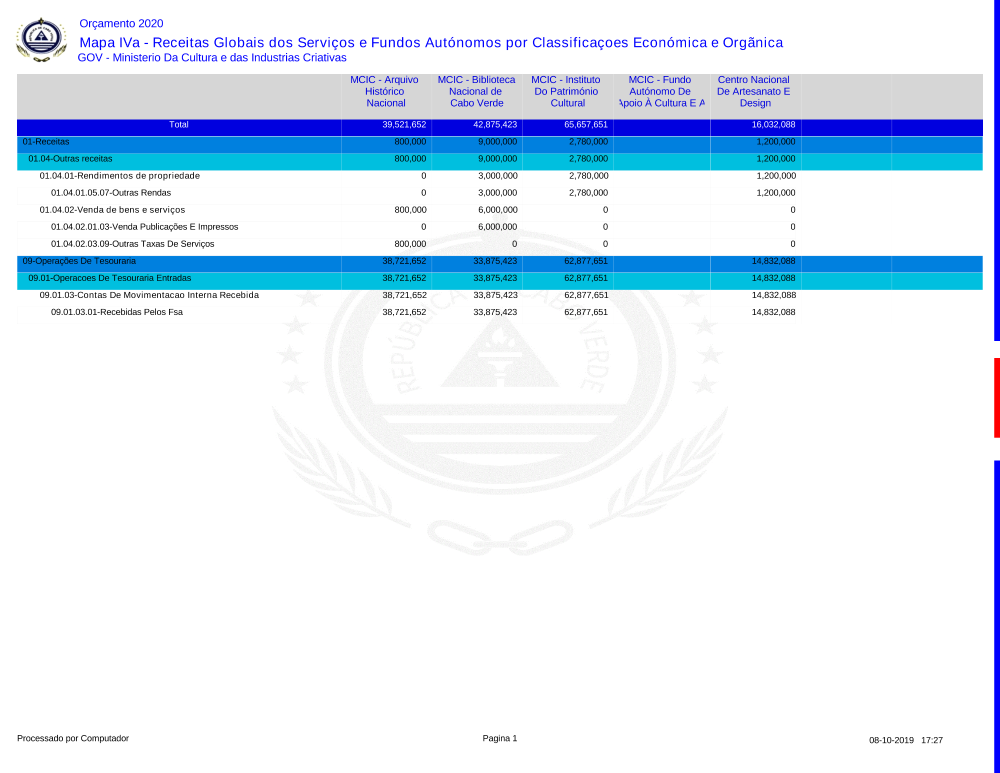
Task: Click the '08-10-2019 17:27' timestamp
Action: 906,740
